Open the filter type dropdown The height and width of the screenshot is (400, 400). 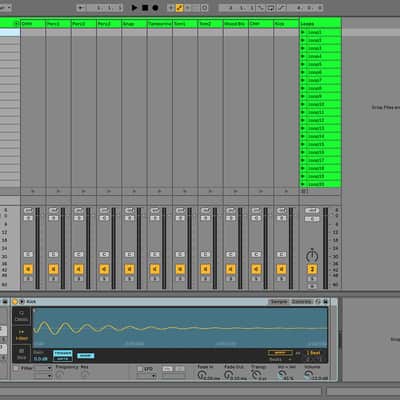[x=43, y=368]
